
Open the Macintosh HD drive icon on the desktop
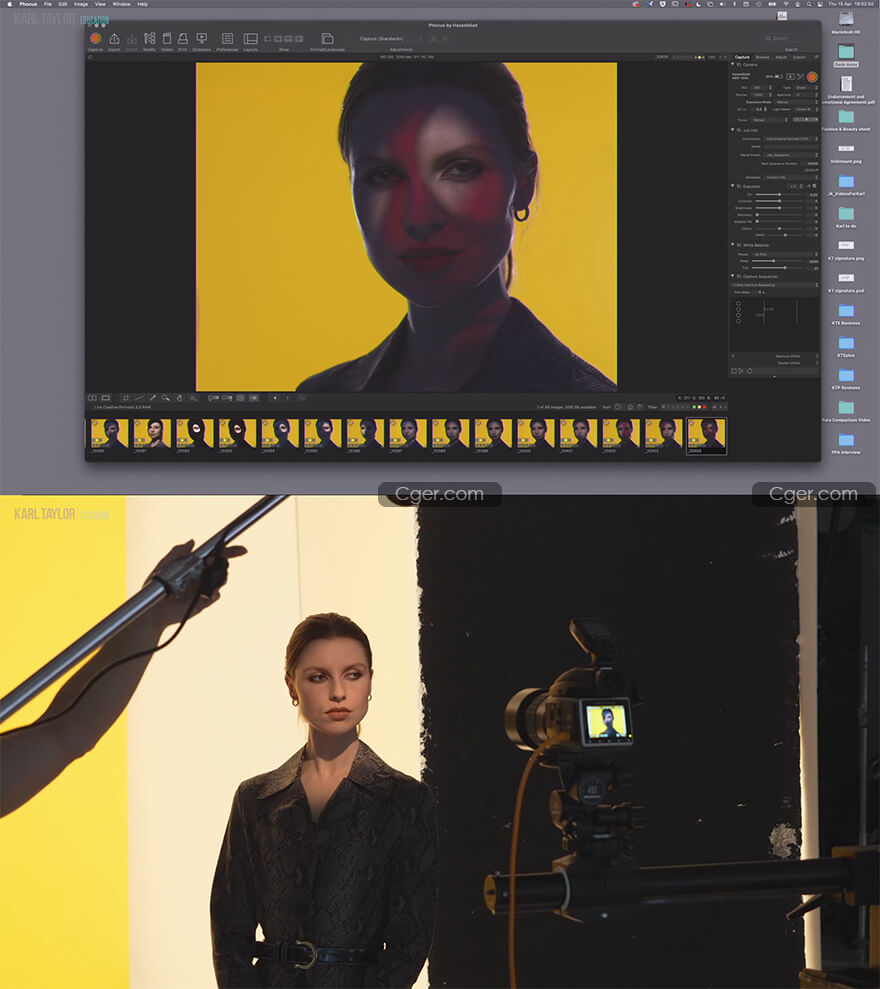click(845, 20)
